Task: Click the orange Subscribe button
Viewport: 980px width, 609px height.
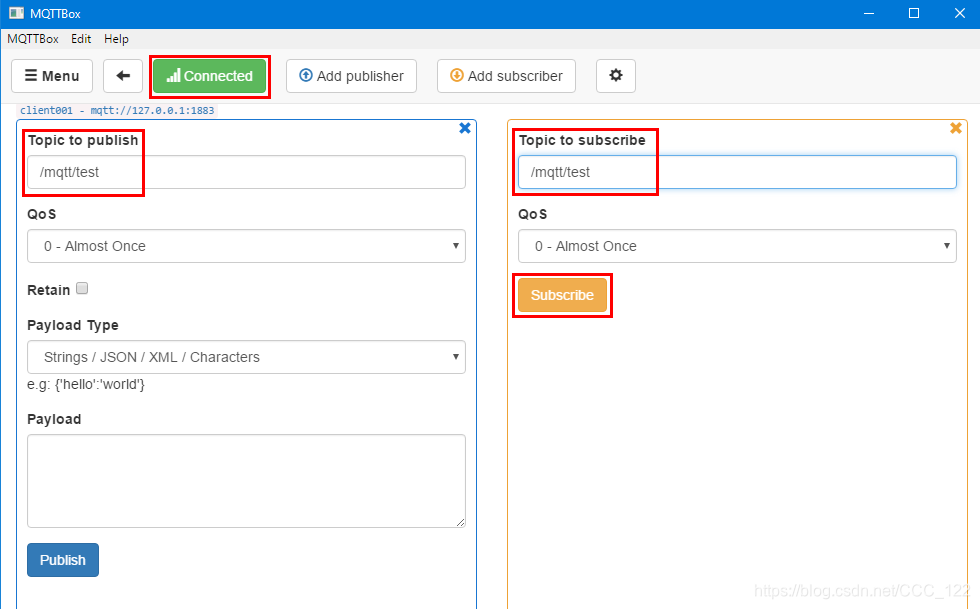Action: (x=562, y=295)
